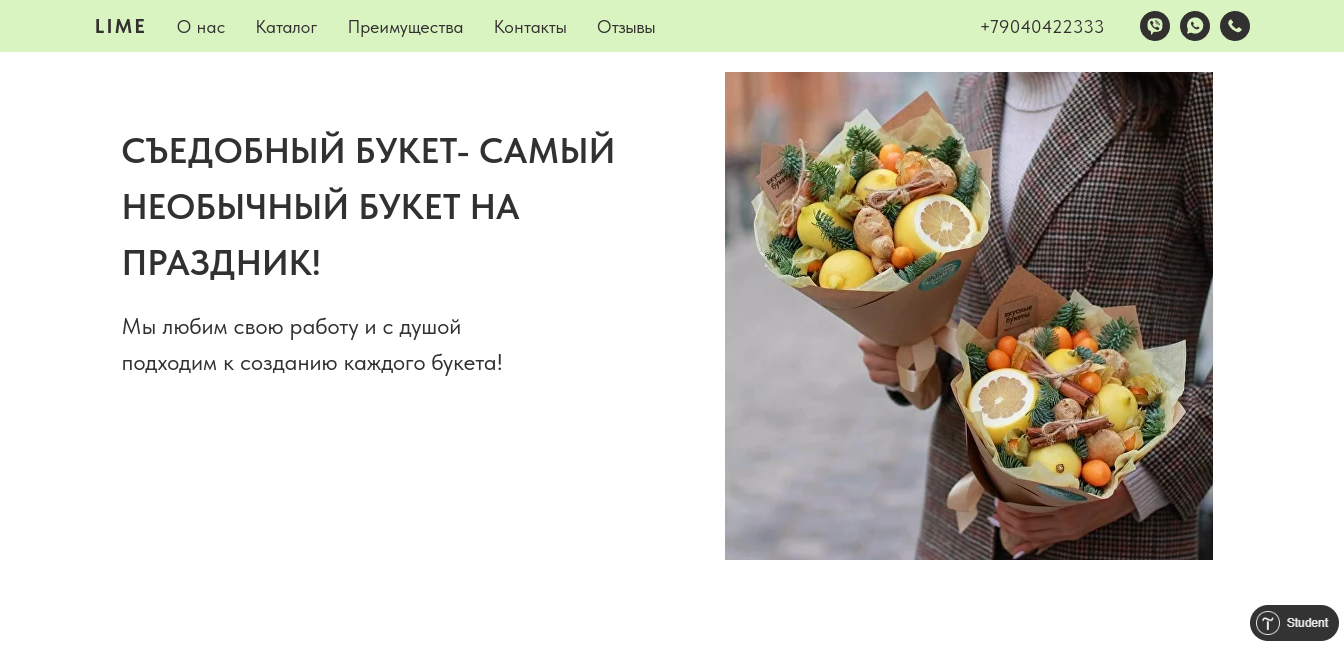The width and height of the screenshot is (1344, 649).
Task: Jump to Отзывы reviews
Action: click(626, 27)
